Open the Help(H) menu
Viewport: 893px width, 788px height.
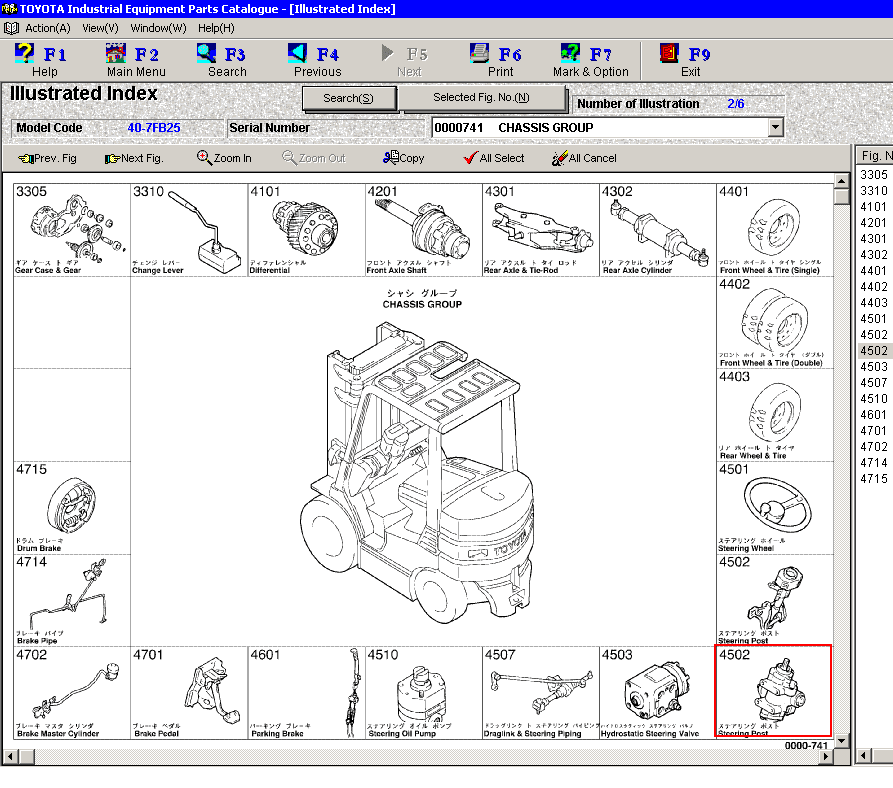pyautogui.click(x=216, y=28)
